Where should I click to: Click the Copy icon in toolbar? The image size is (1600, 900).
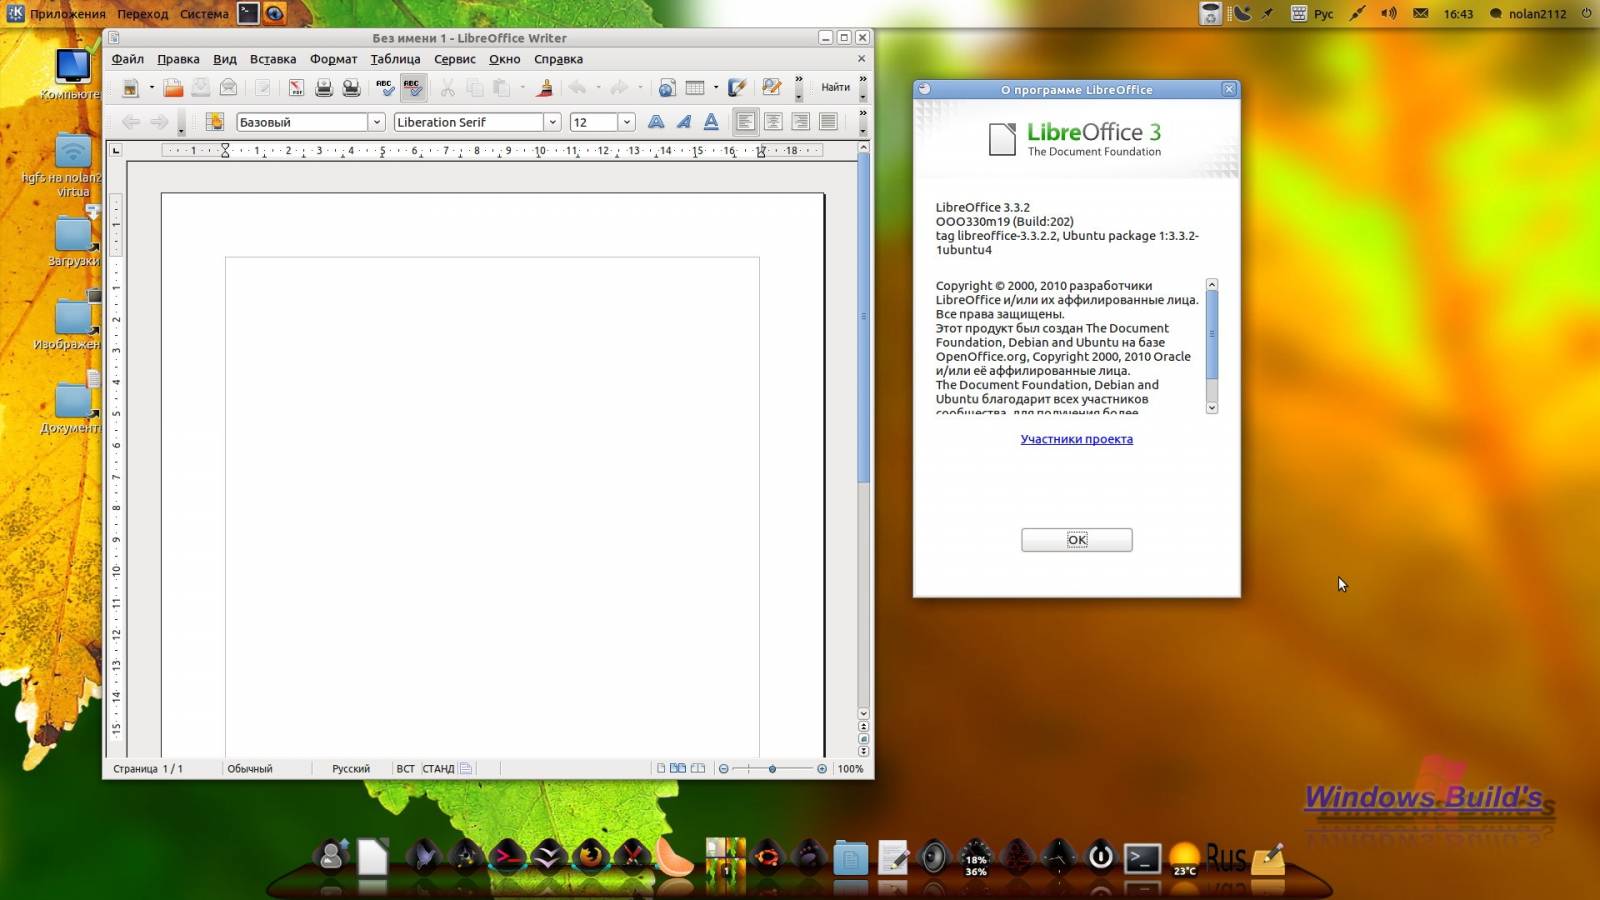475,88
